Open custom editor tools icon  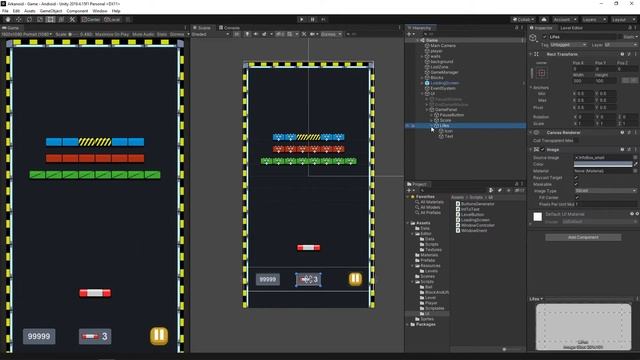click(x=72, y=19)
